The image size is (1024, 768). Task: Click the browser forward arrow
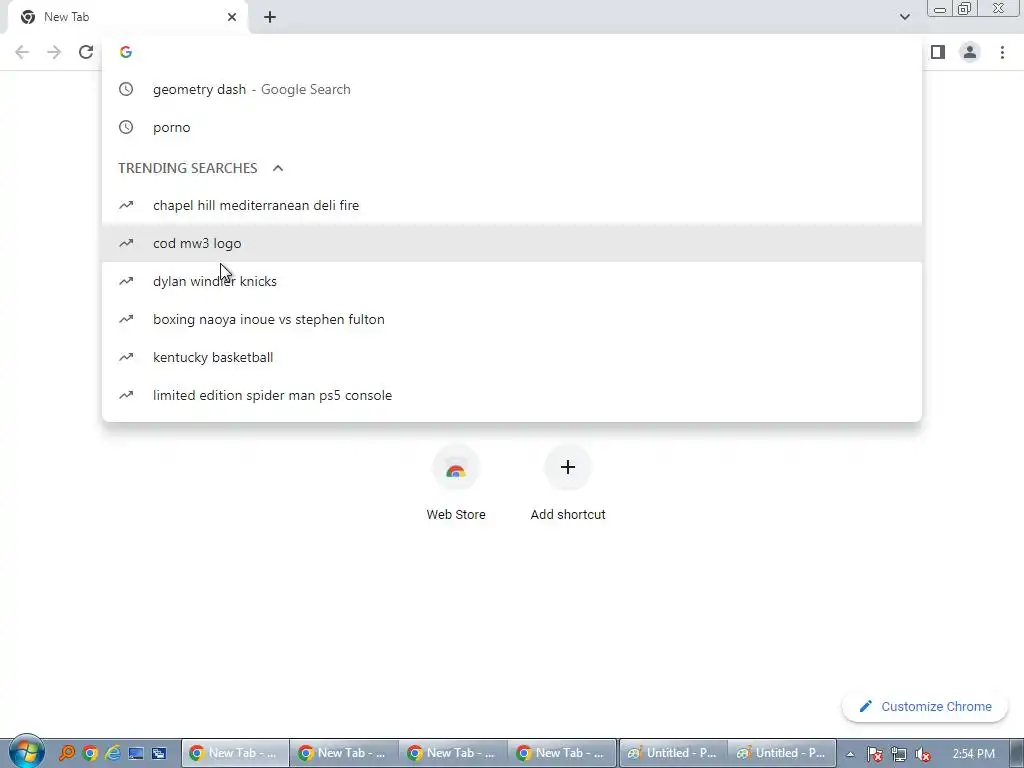pos(54,52)
